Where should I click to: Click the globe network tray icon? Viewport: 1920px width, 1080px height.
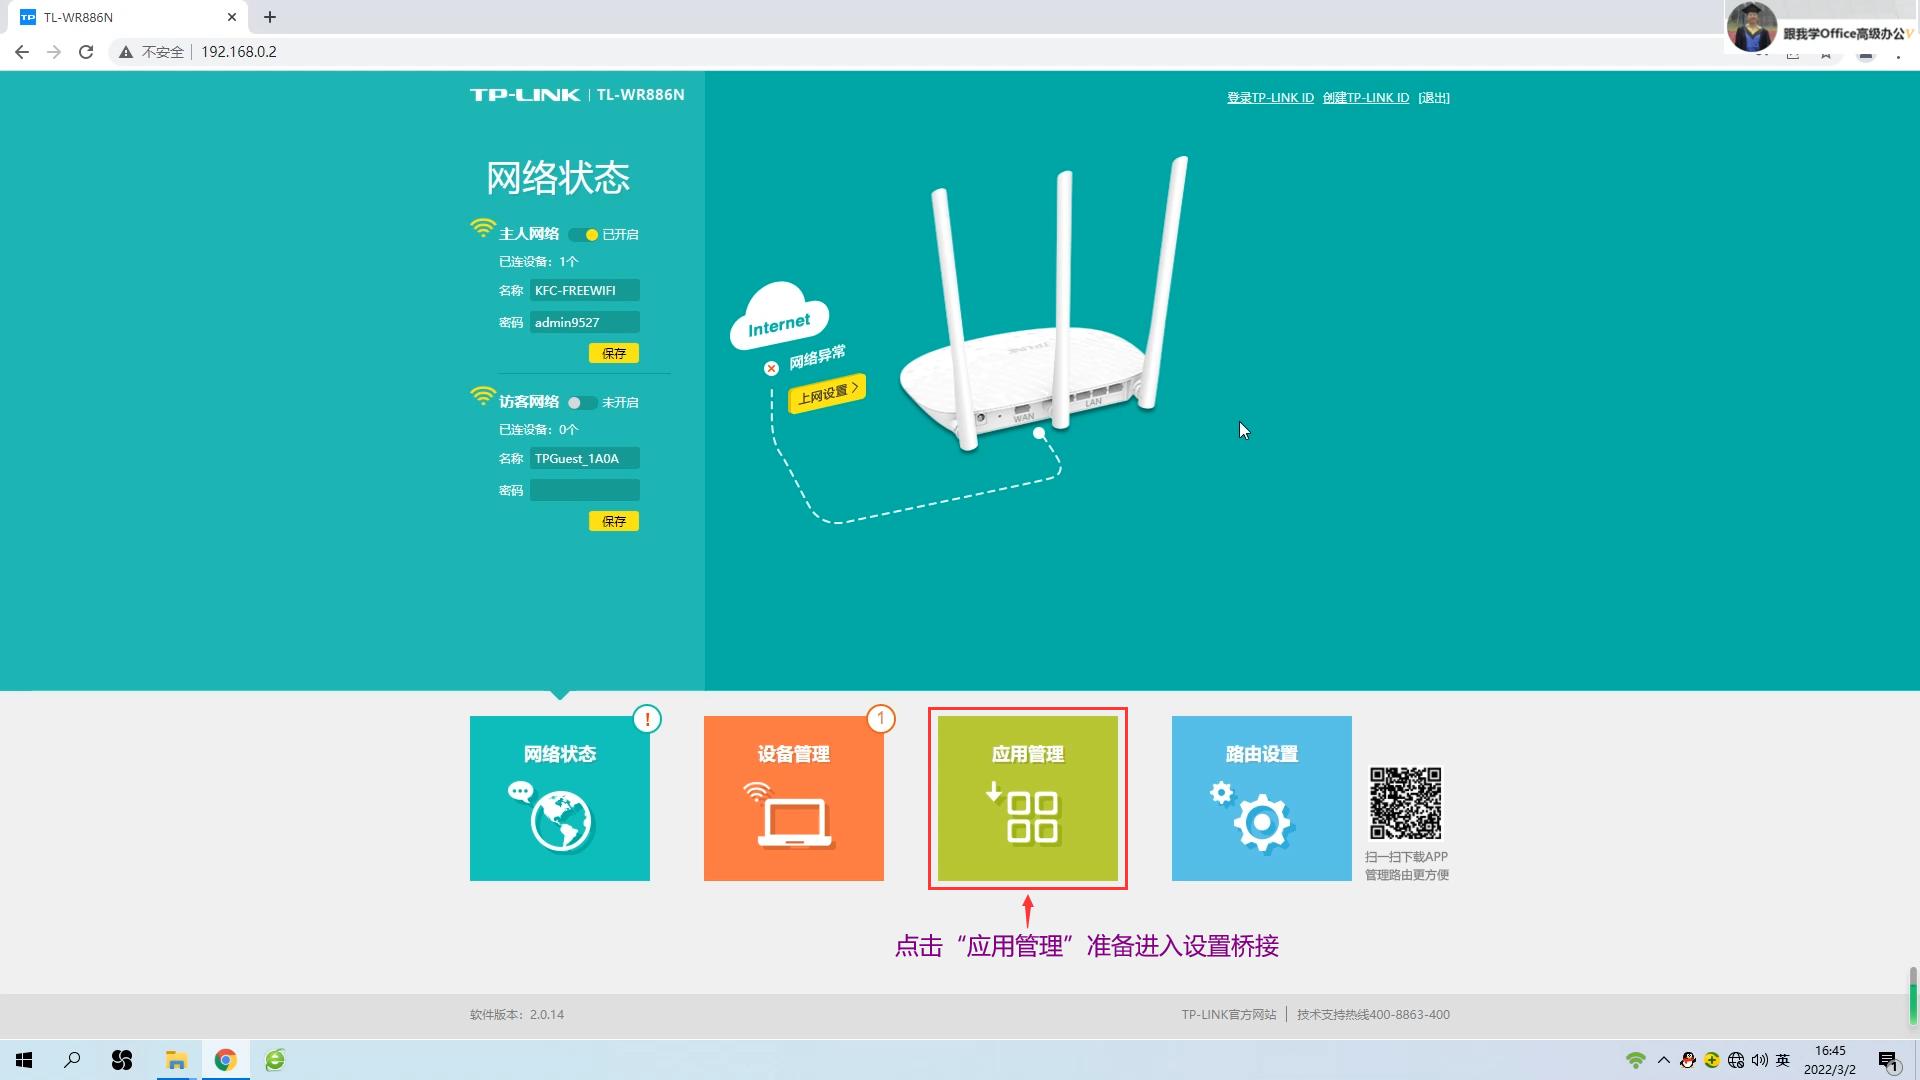coord(1736,1060)
